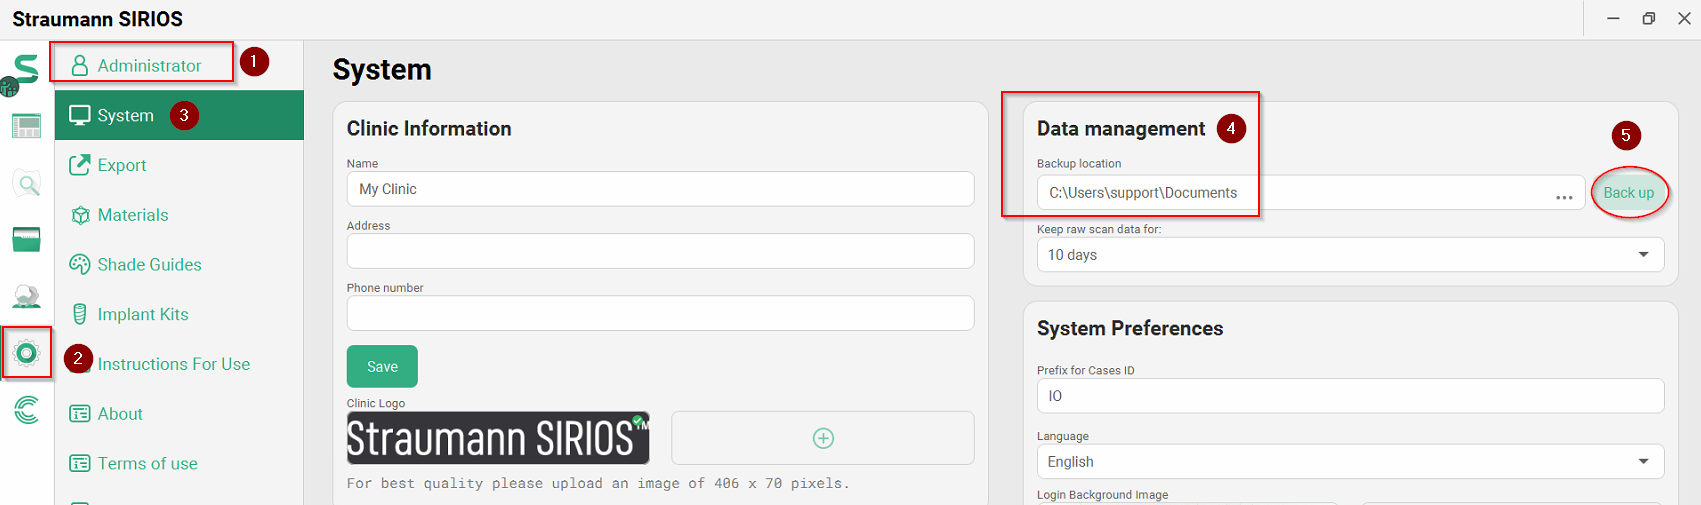Click the clinic Name field
Screen dimensions: 1701x505
660,189
